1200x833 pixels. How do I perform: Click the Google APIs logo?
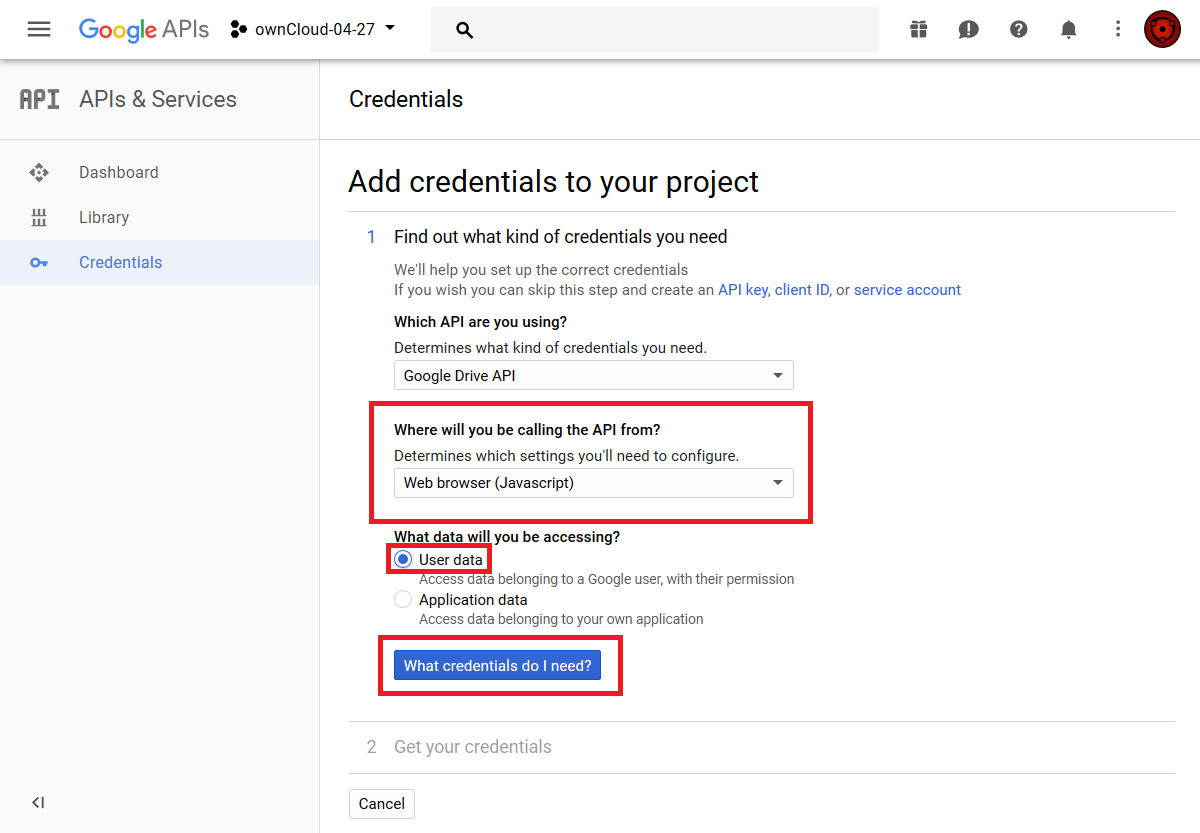click(143, 29)
